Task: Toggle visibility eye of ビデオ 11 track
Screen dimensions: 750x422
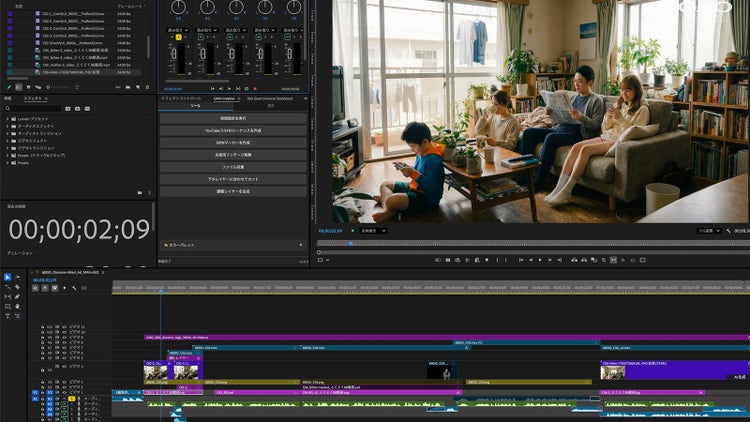Action: point(64,327)
